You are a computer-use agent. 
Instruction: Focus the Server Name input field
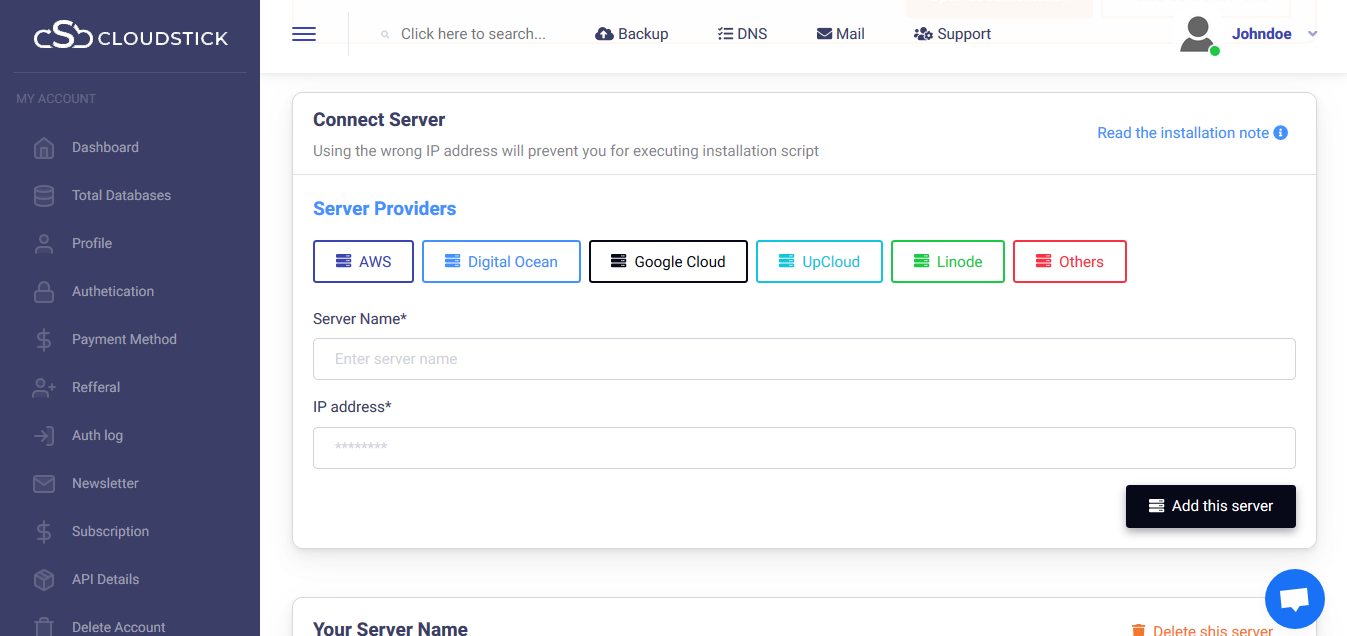tap(804, 359)
